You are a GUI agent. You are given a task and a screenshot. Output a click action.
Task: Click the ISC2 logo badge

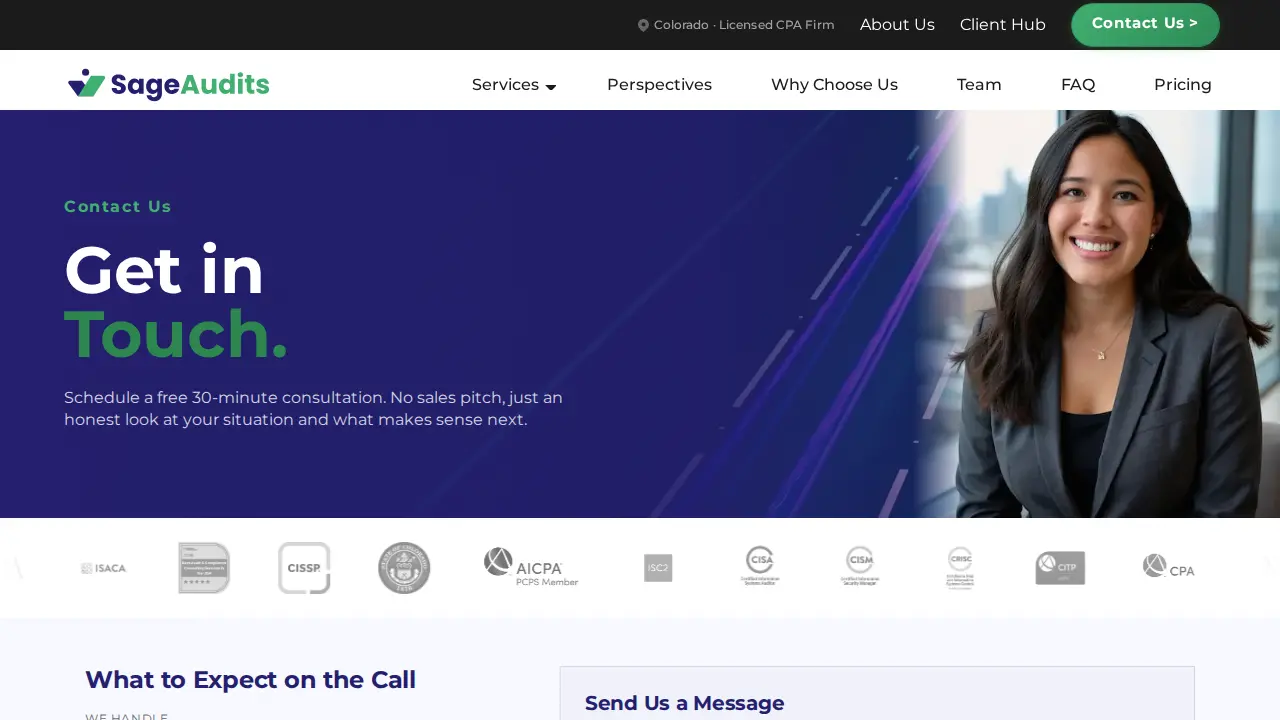coord(658,568)
